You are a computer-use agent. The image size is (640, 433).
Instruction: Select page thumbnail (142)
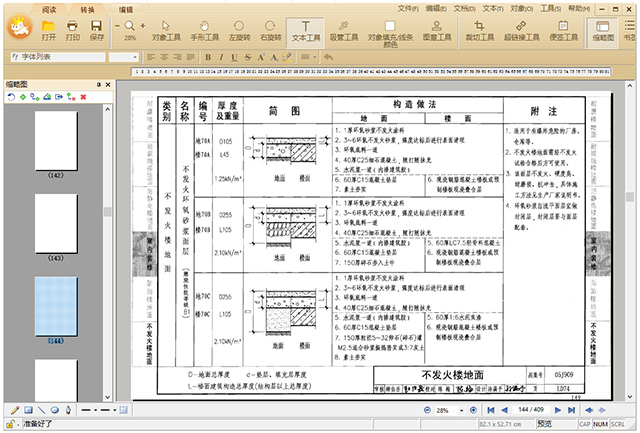56,141
